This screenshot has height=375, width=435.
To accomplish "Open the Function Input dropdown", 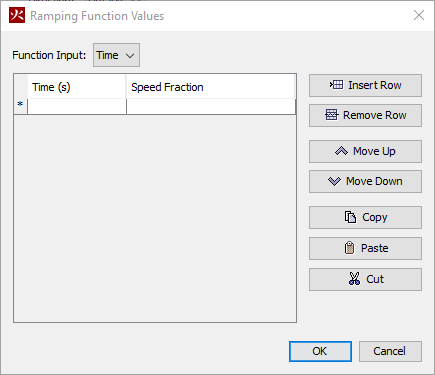I will [x=116, y=55].
